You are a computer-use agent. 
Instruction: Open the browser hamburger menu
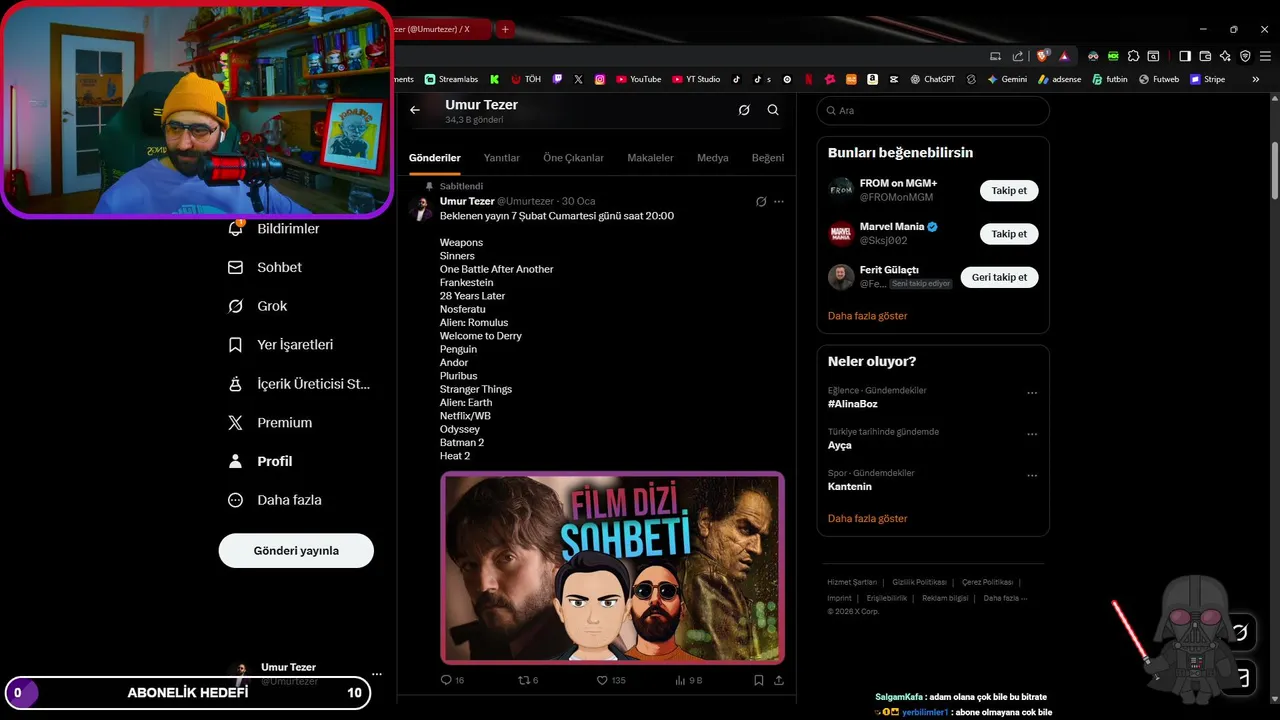(1265, 56)
